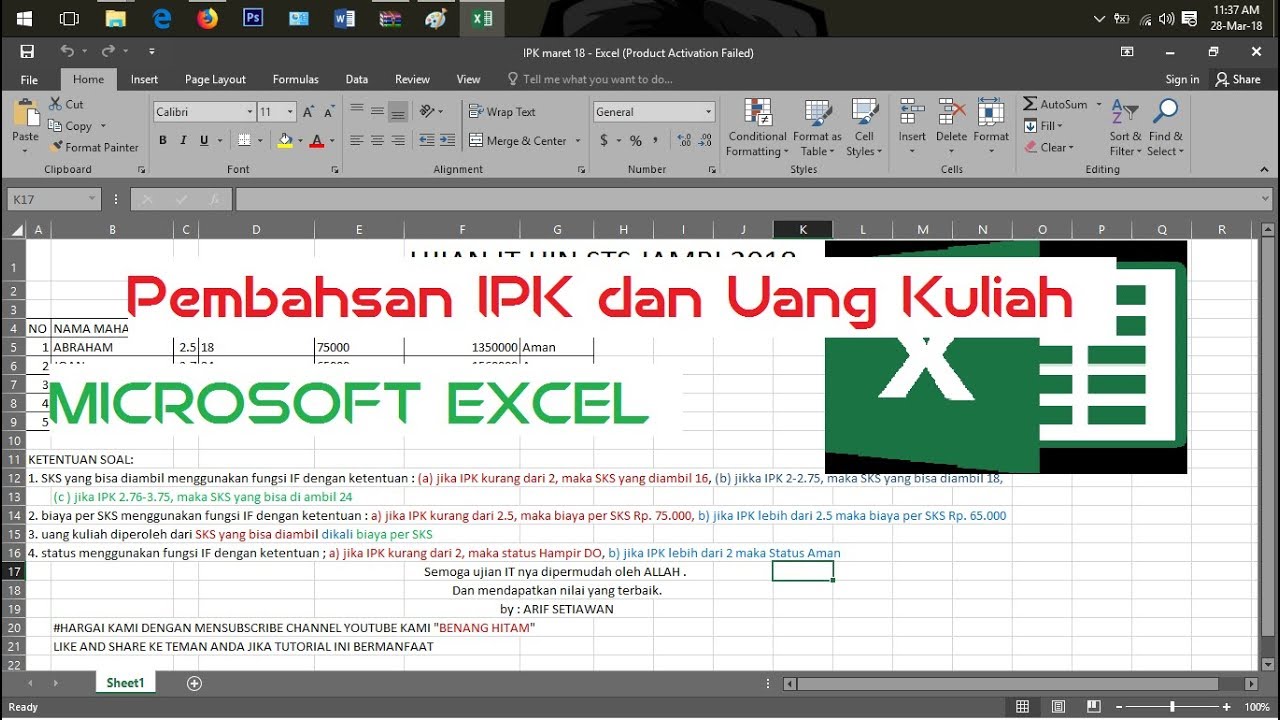
Task: Click Increase Font Size icon
Action: (x=310, y=112)
